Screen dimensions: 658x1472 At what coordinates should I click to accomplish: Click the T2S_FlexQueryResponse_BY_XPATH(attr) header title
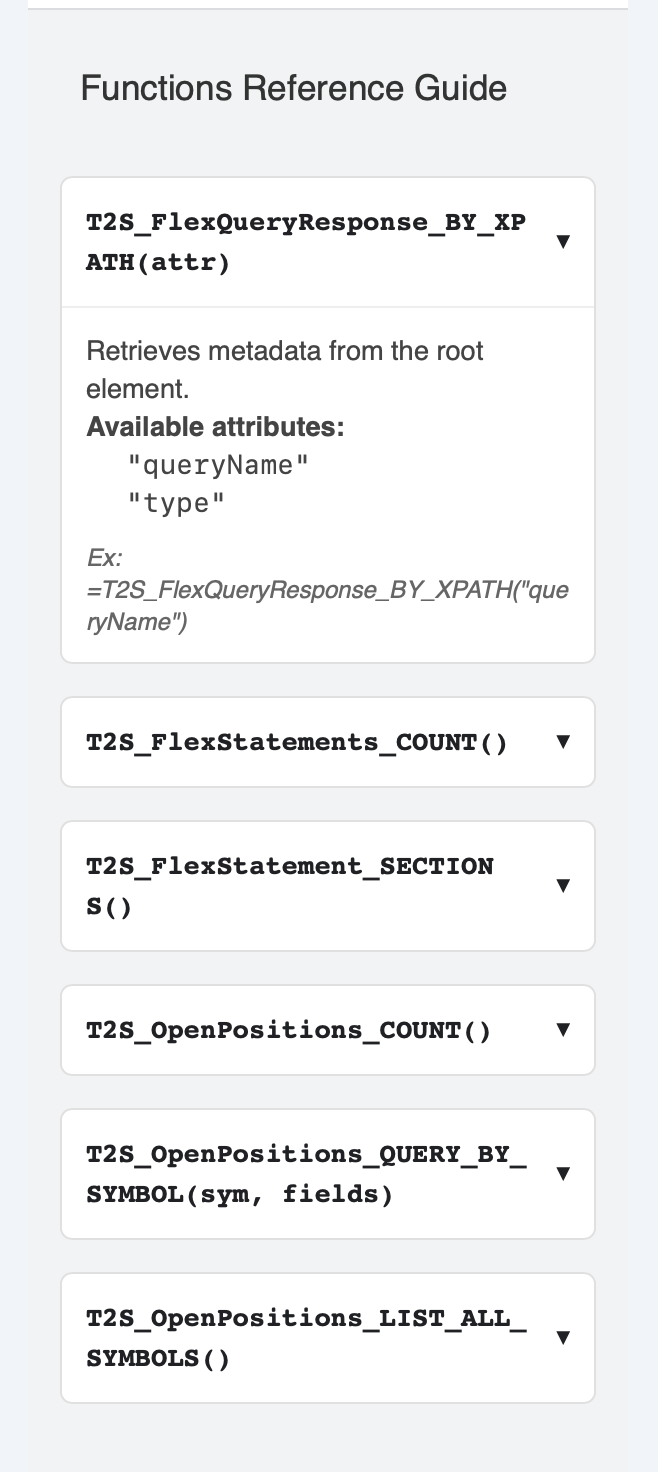pyautogui.click(x=305, y=242)
